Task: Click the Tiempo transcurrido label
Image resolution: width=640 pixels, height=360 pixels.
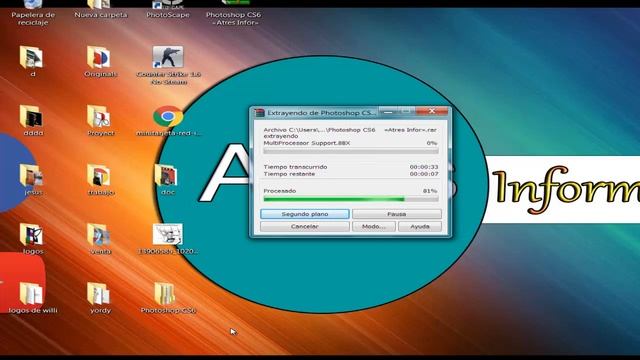Action: coord(295,167)
